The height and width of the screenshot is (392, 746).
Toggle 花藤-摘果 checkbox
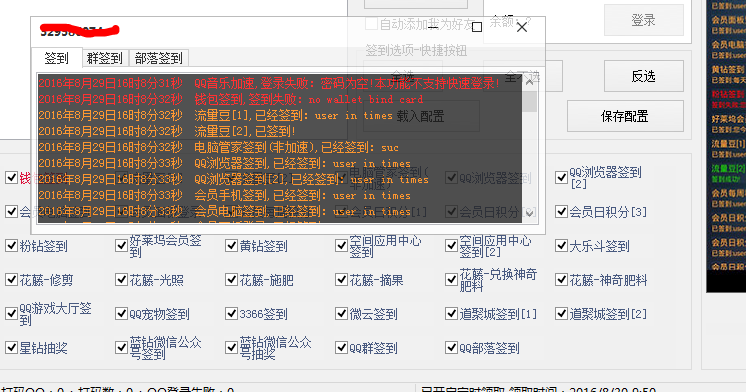tap(341, 280)
